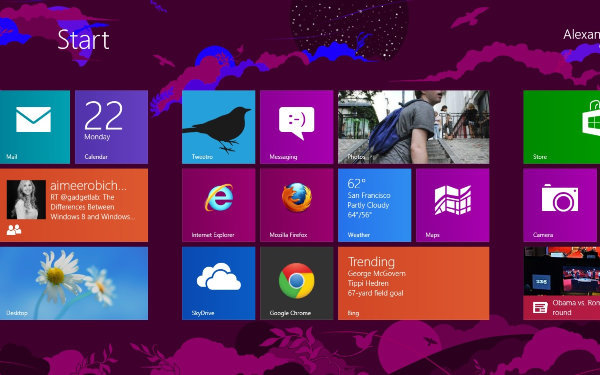Click the Alexan... user account name
The width and height of the screenshot is (600, 375).
tap(581, 34)
